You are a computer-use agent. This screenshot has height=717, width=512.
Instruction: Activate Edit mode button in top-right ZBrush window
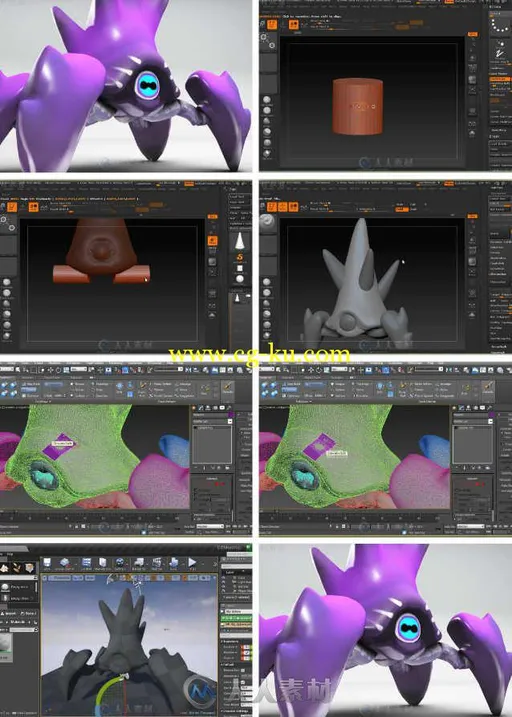272,25
